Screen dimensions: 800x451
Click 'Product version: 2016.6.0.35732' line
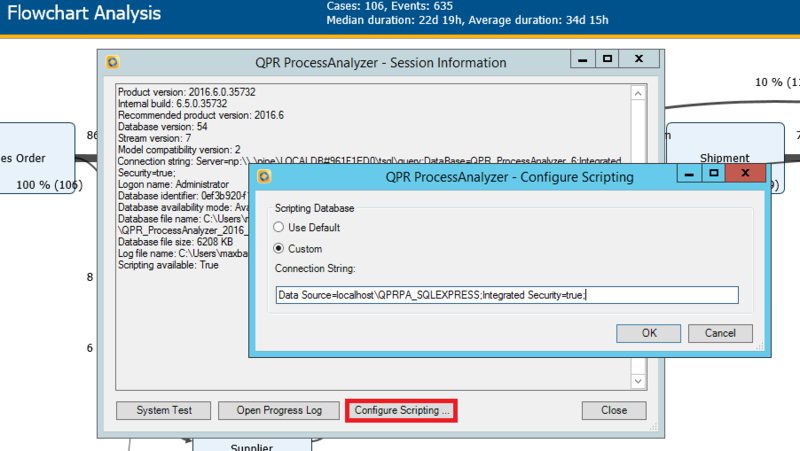coord(187,92)
